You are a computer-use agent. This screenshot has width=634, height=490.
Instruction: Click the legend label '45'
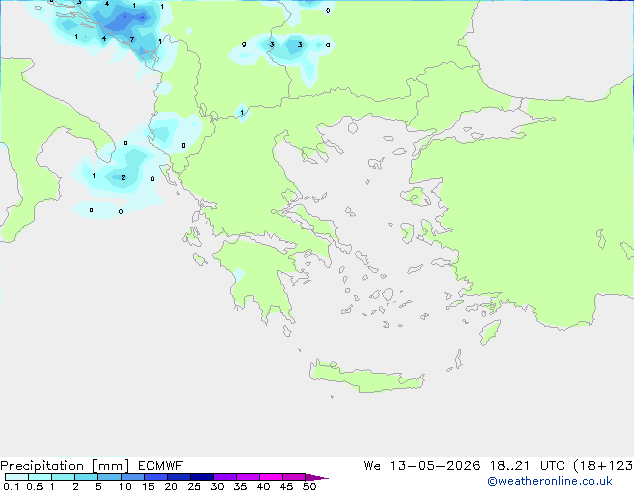[286, 486]
